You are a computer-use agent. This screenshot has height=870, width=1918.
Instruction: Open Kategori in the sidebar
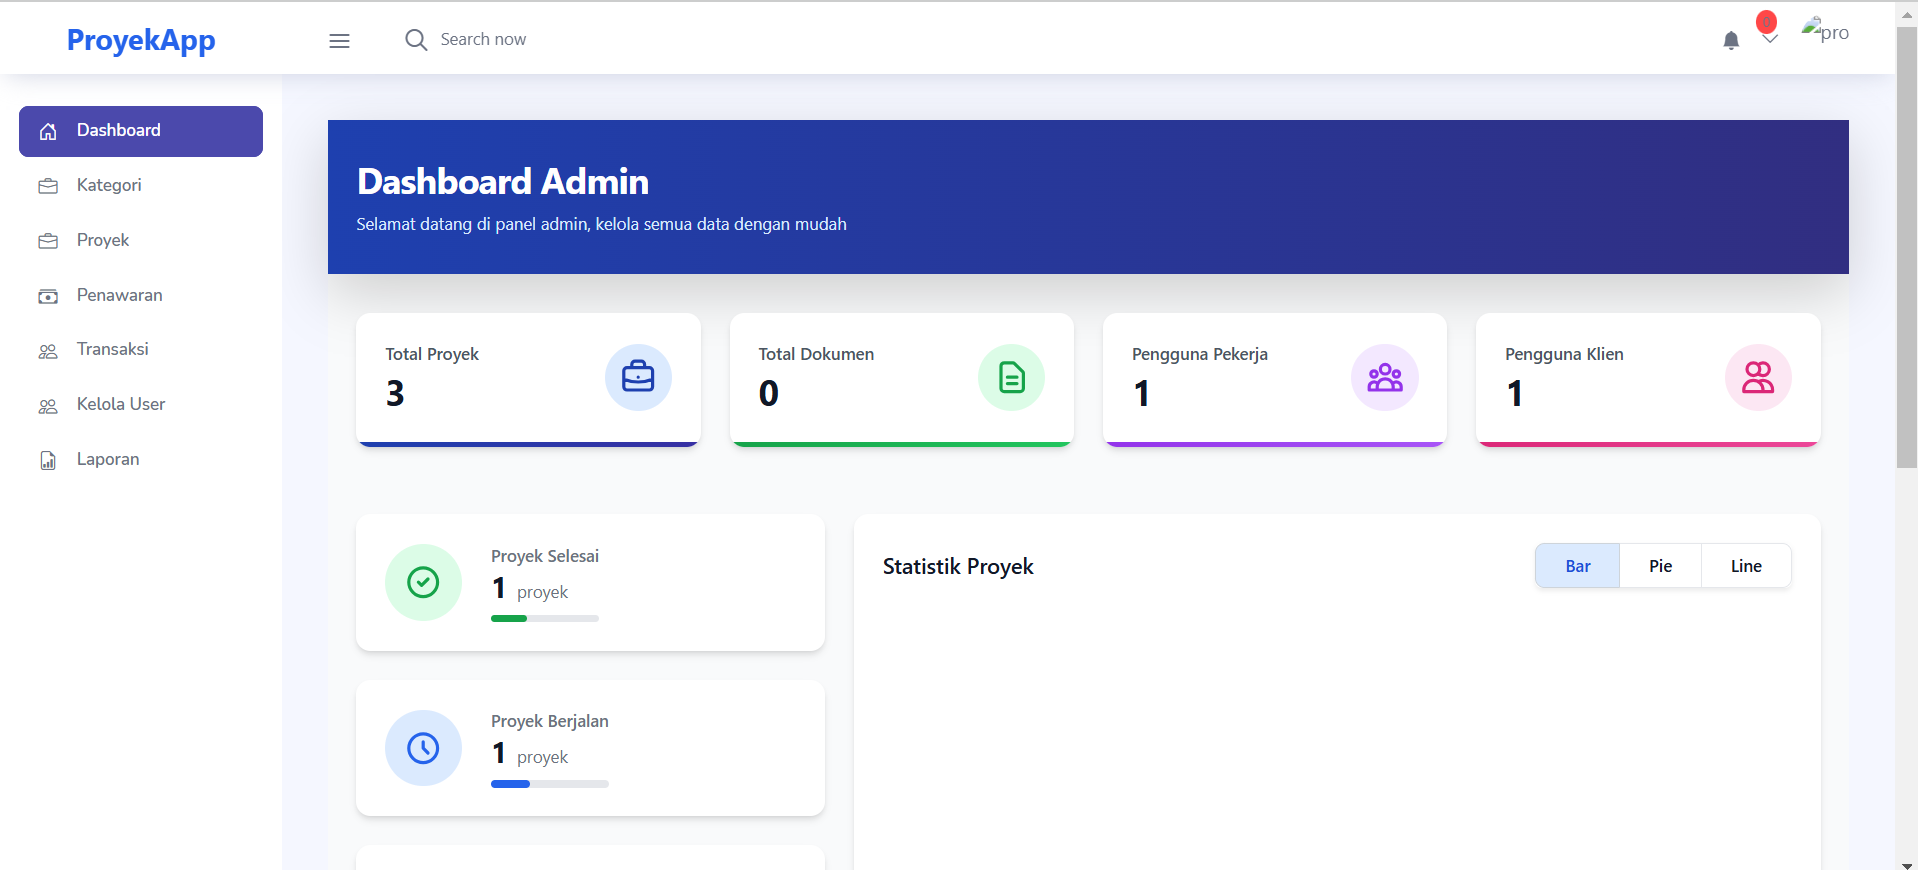pos(109,185)
